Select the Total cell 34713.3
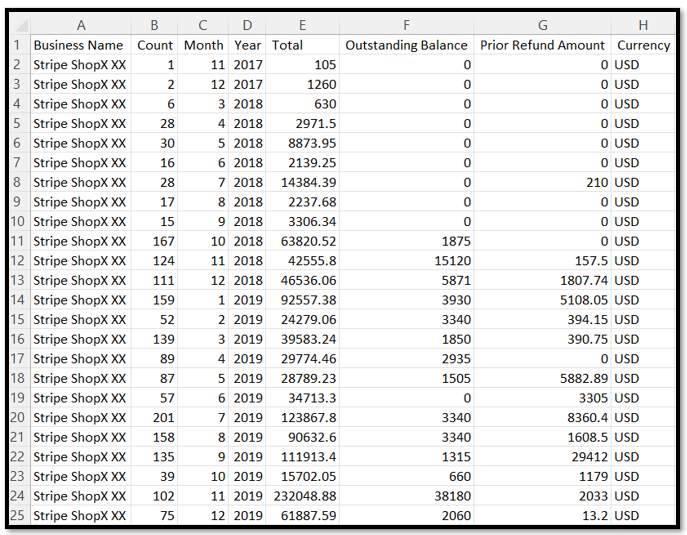 (302, 398)
